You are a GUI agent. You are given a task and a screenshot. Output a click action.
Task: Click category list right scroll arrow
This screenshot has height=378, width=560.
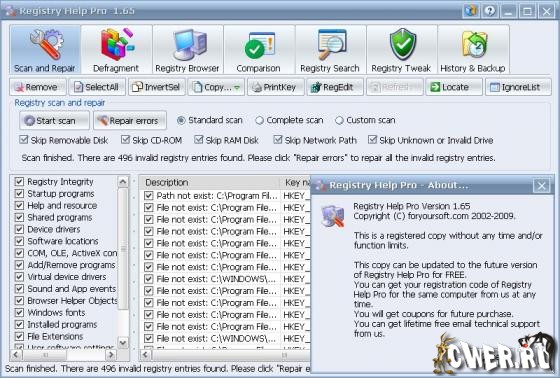[111, 355]
